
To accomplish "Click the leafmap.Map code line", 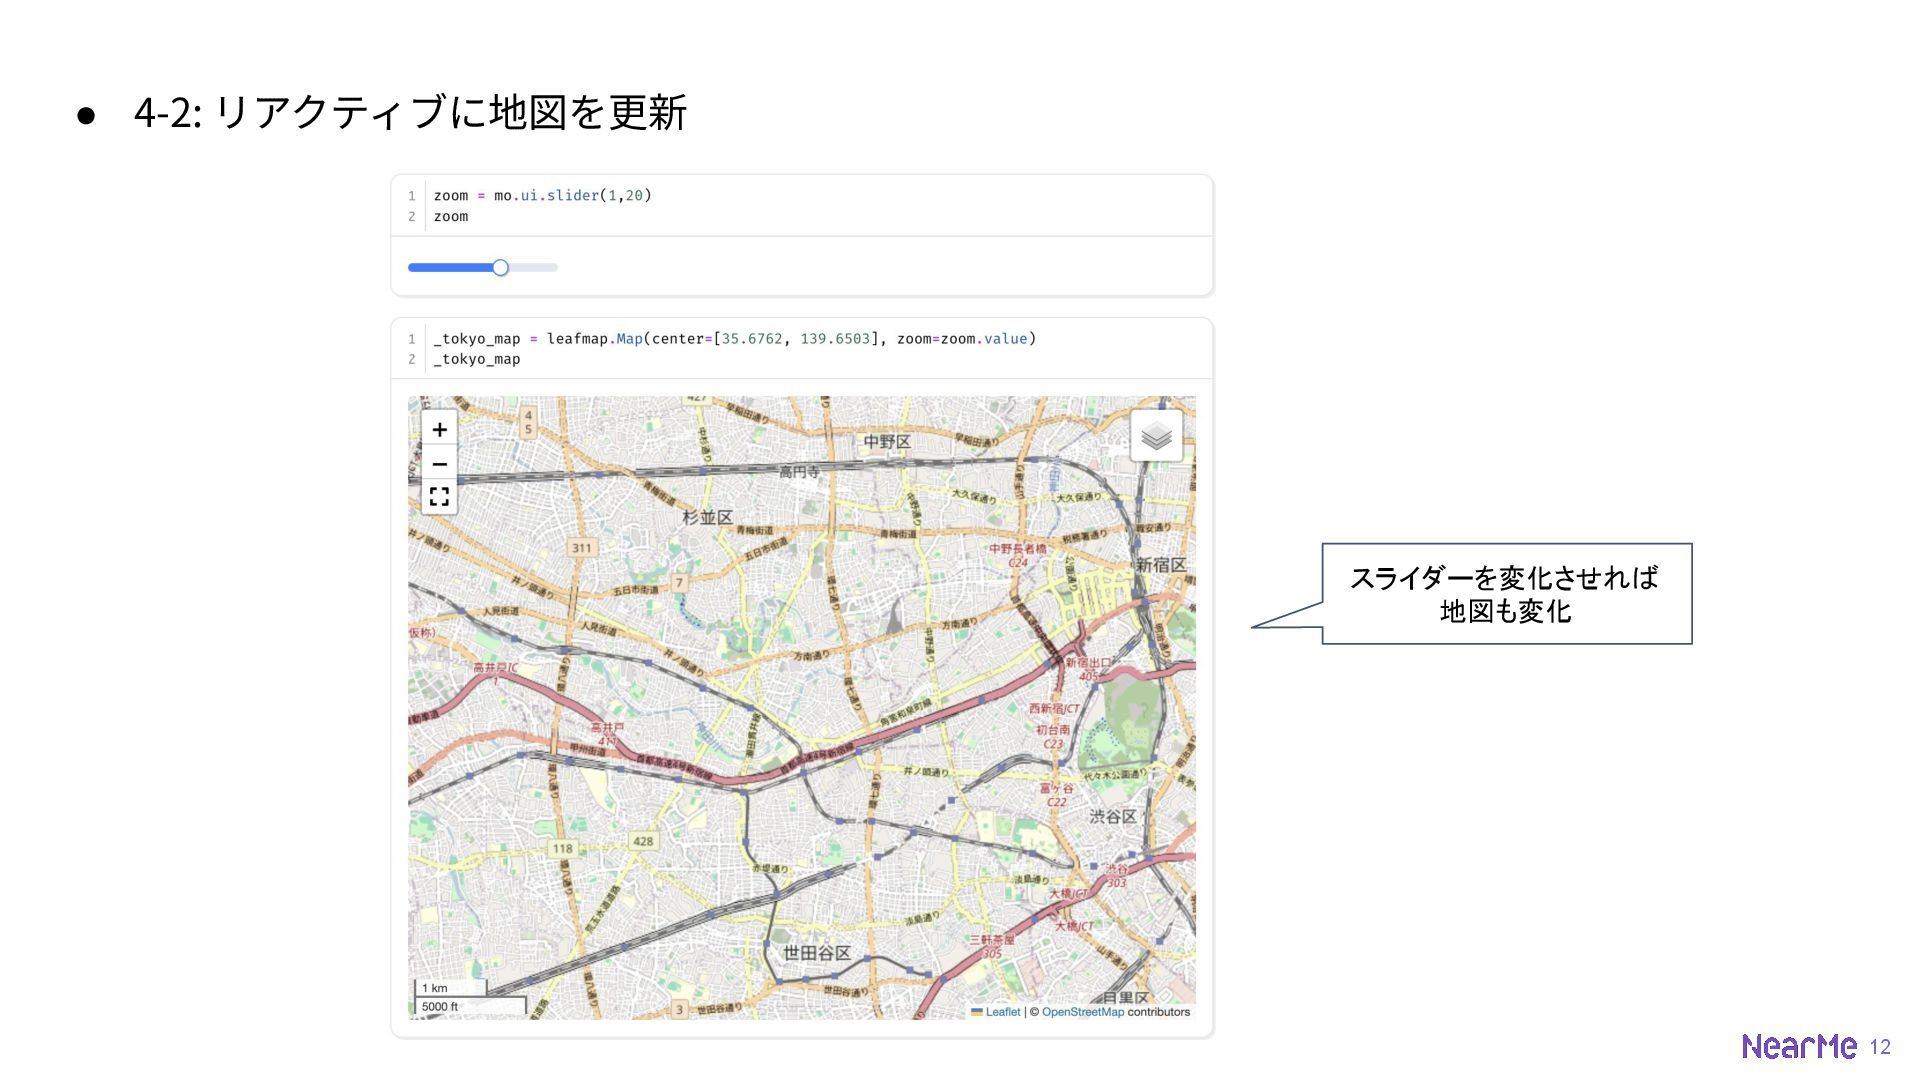I will [x=734, y=339].
